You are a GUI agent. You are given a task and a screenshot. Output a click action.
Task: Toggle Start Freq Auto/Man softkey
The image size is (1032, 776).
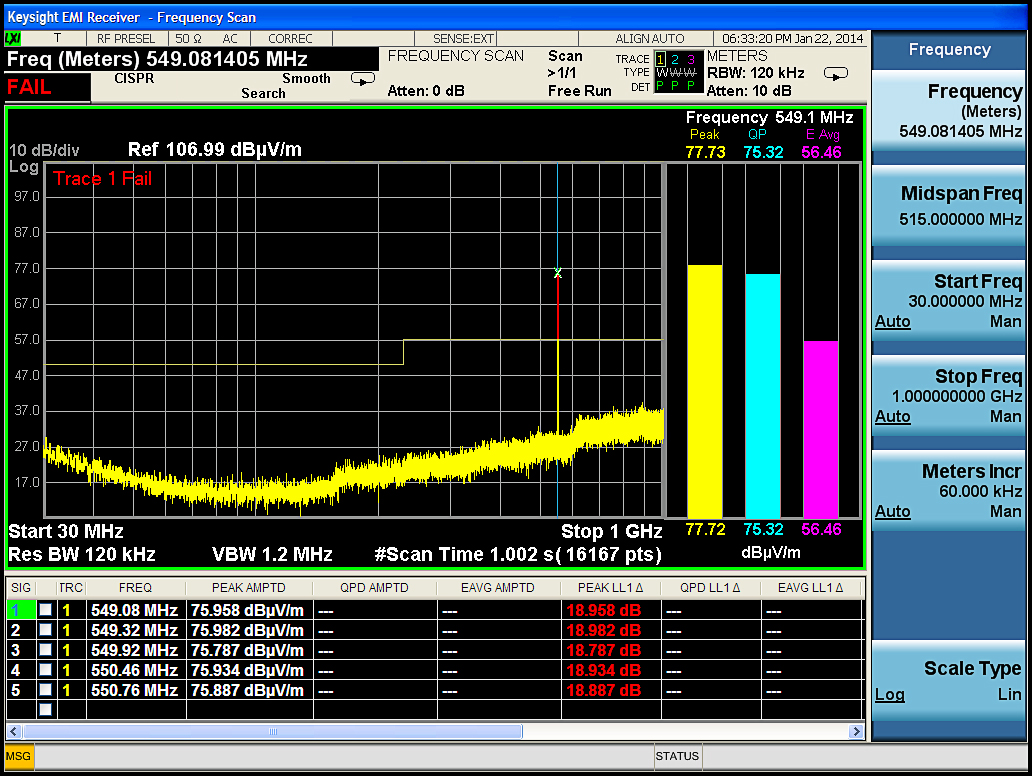tap(948, 302)
